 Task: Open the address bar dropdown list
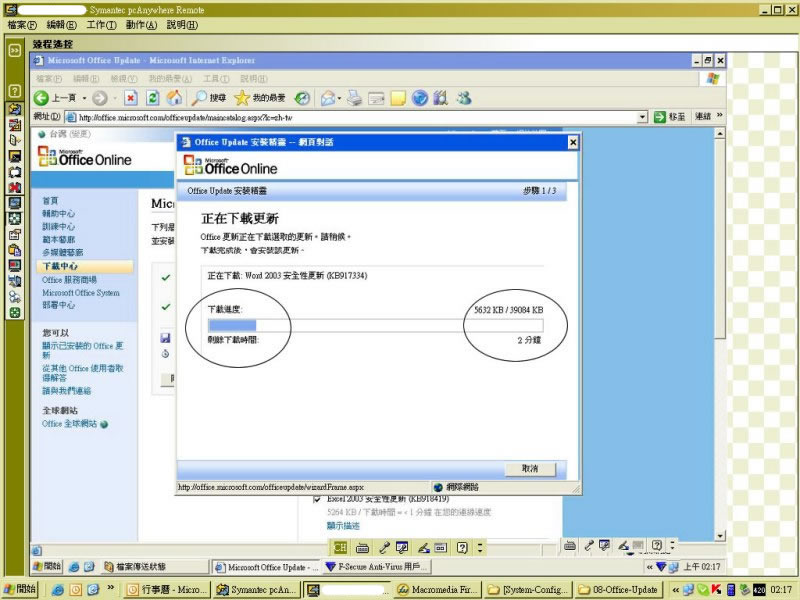coord(642,117)
